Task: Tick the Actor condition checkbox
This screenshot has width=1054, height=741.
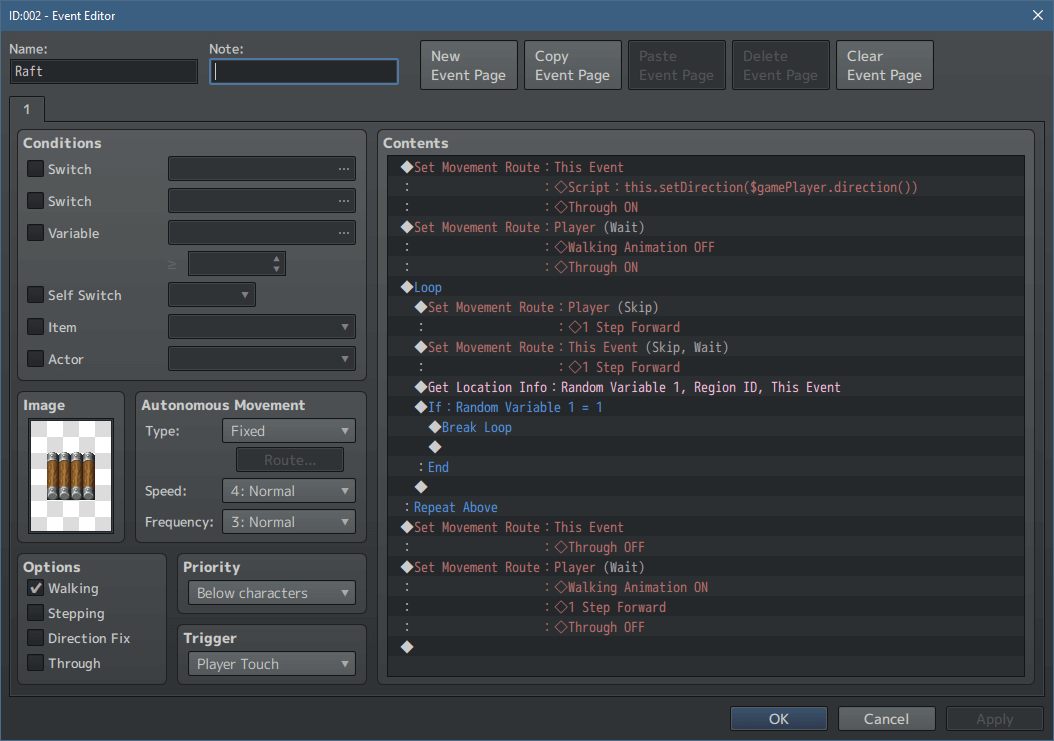Action: (36, 358)
